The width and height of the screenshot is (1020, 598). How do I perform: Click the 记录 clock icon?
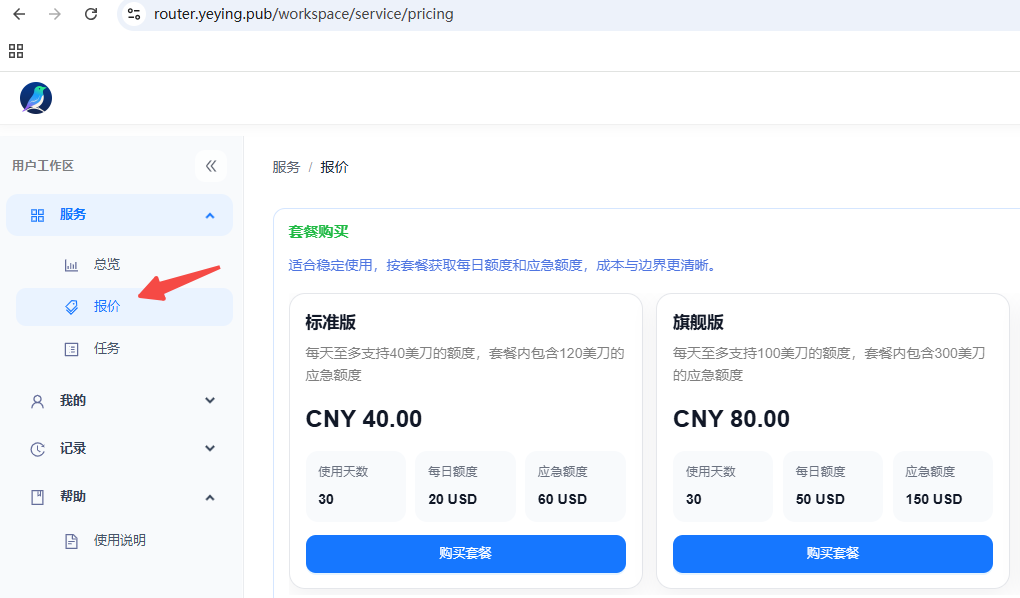(x=37, y=449)
